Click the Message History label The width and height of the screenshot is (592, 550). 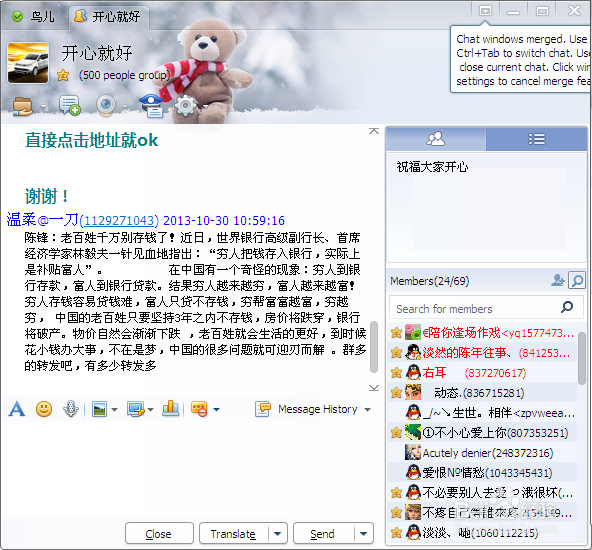point(318,409)
